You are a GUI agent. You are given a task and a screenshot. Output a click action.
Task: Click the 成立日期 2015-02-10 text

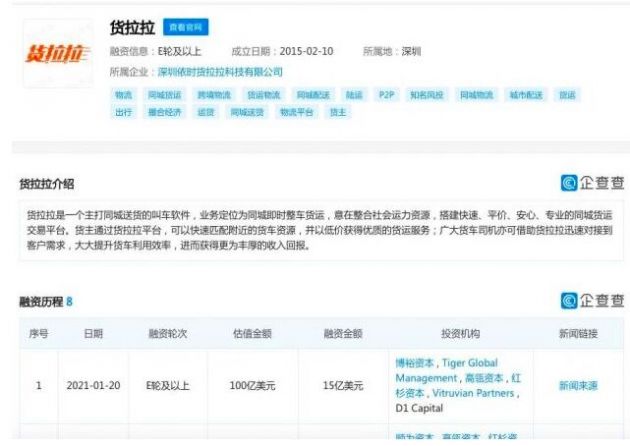coord(282,51)
